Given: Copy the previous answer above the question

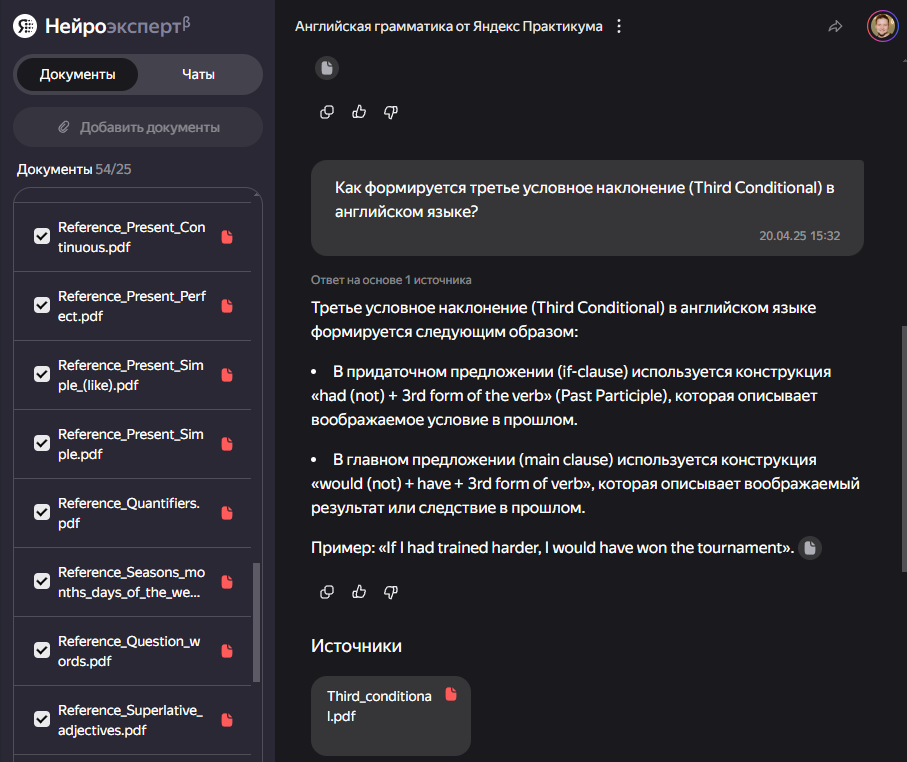Looking at the screenshot, I should pyautogui.click(x=327, y=112).
